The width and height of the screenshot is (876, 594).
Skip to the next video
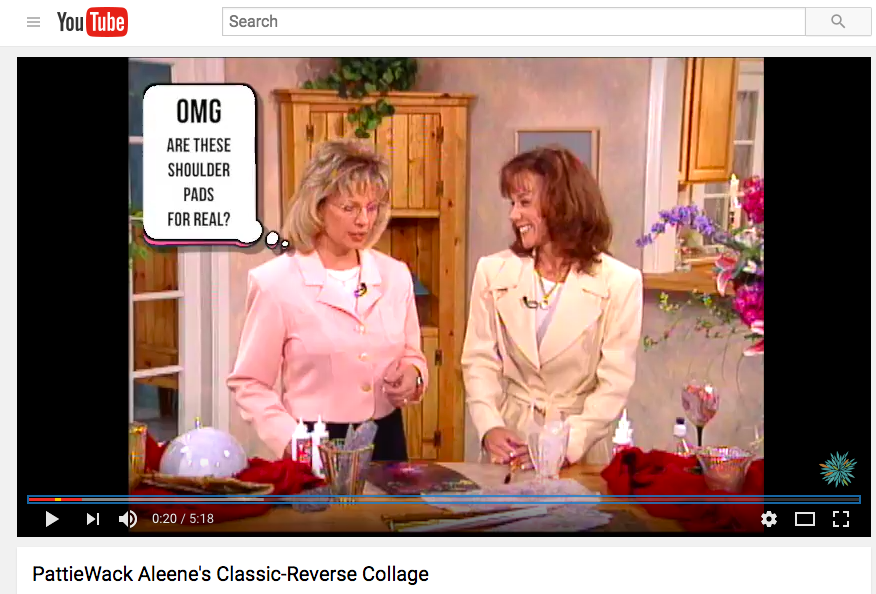point(93,519)
